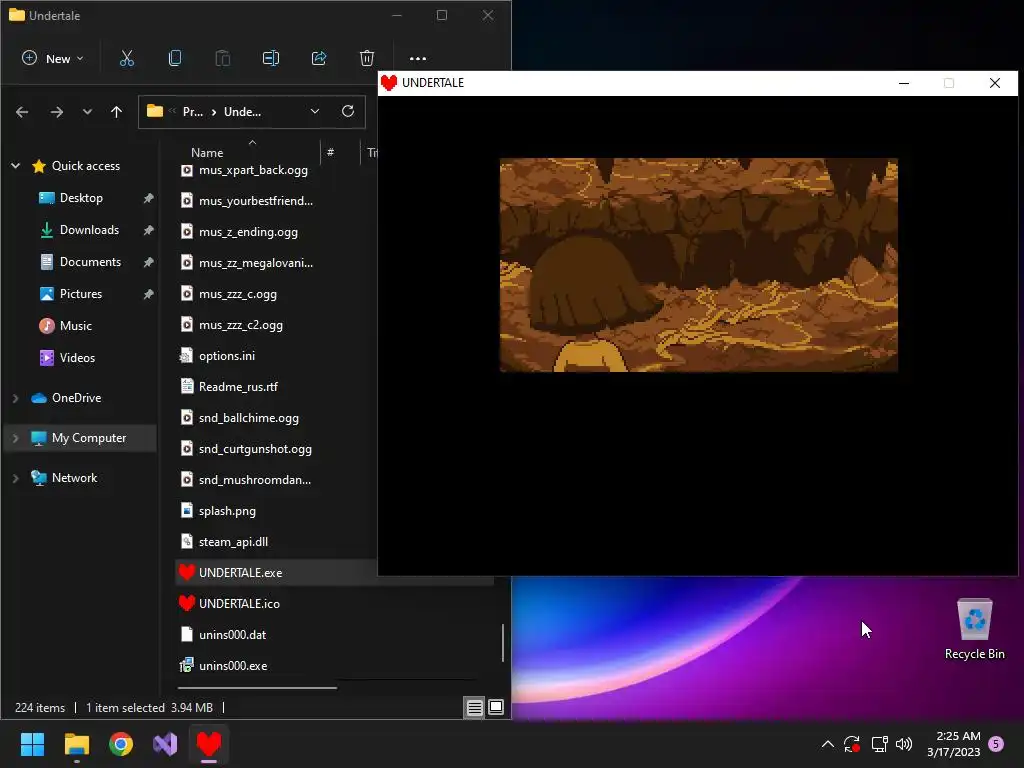Open recent locations chevron dropdown
This screenshot has height=768, width=1024.
pyautogui.click(x=87, y=112)
